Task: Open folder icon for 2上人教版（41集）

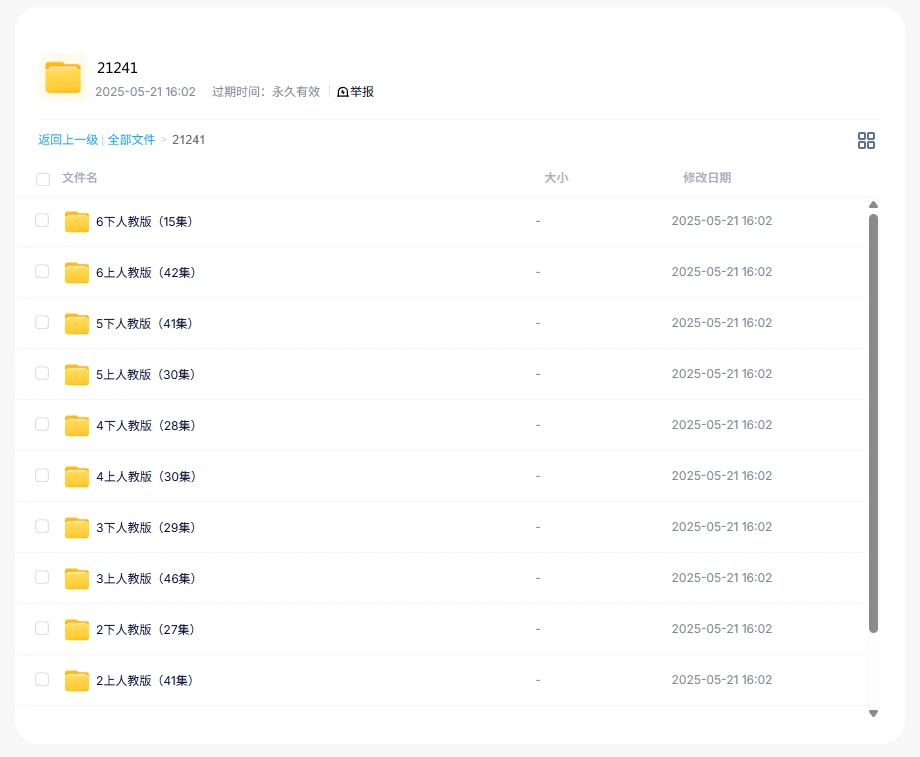Action: tap(77, 681)
